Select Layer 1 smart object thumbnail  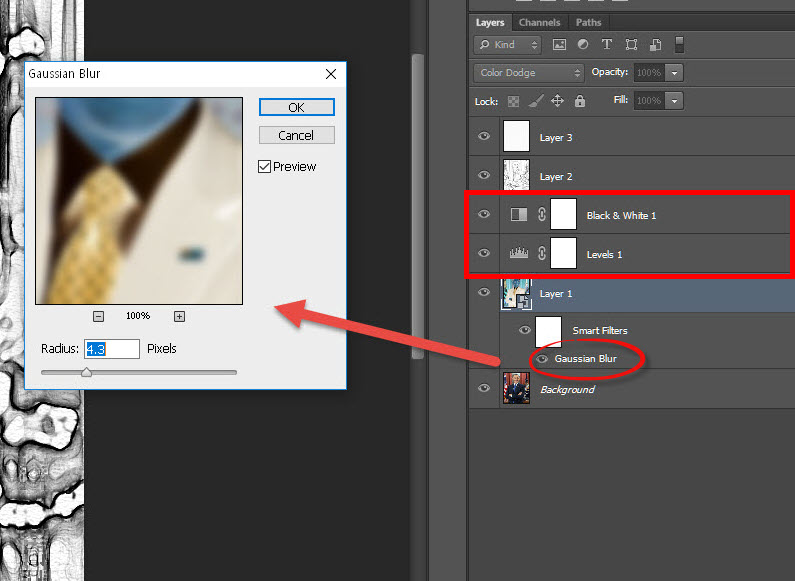516,294
